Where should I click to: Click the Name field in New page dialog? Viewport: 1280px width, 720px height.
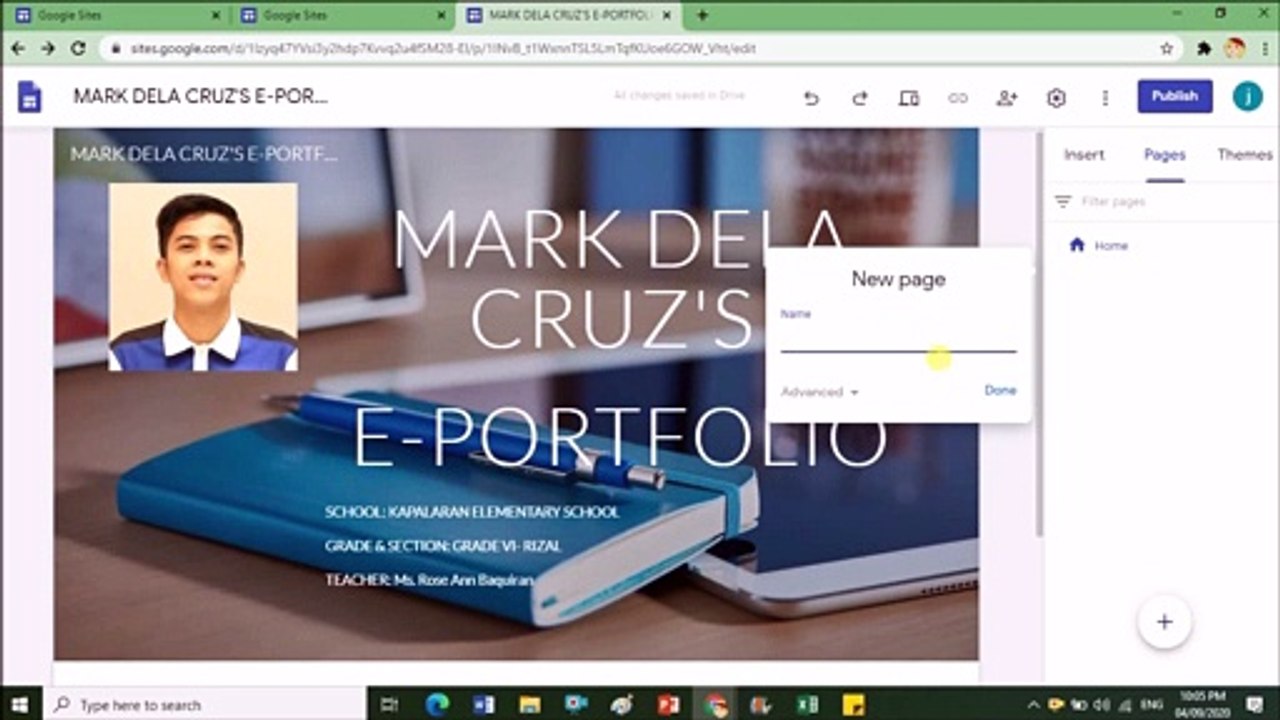pos(898,342)
